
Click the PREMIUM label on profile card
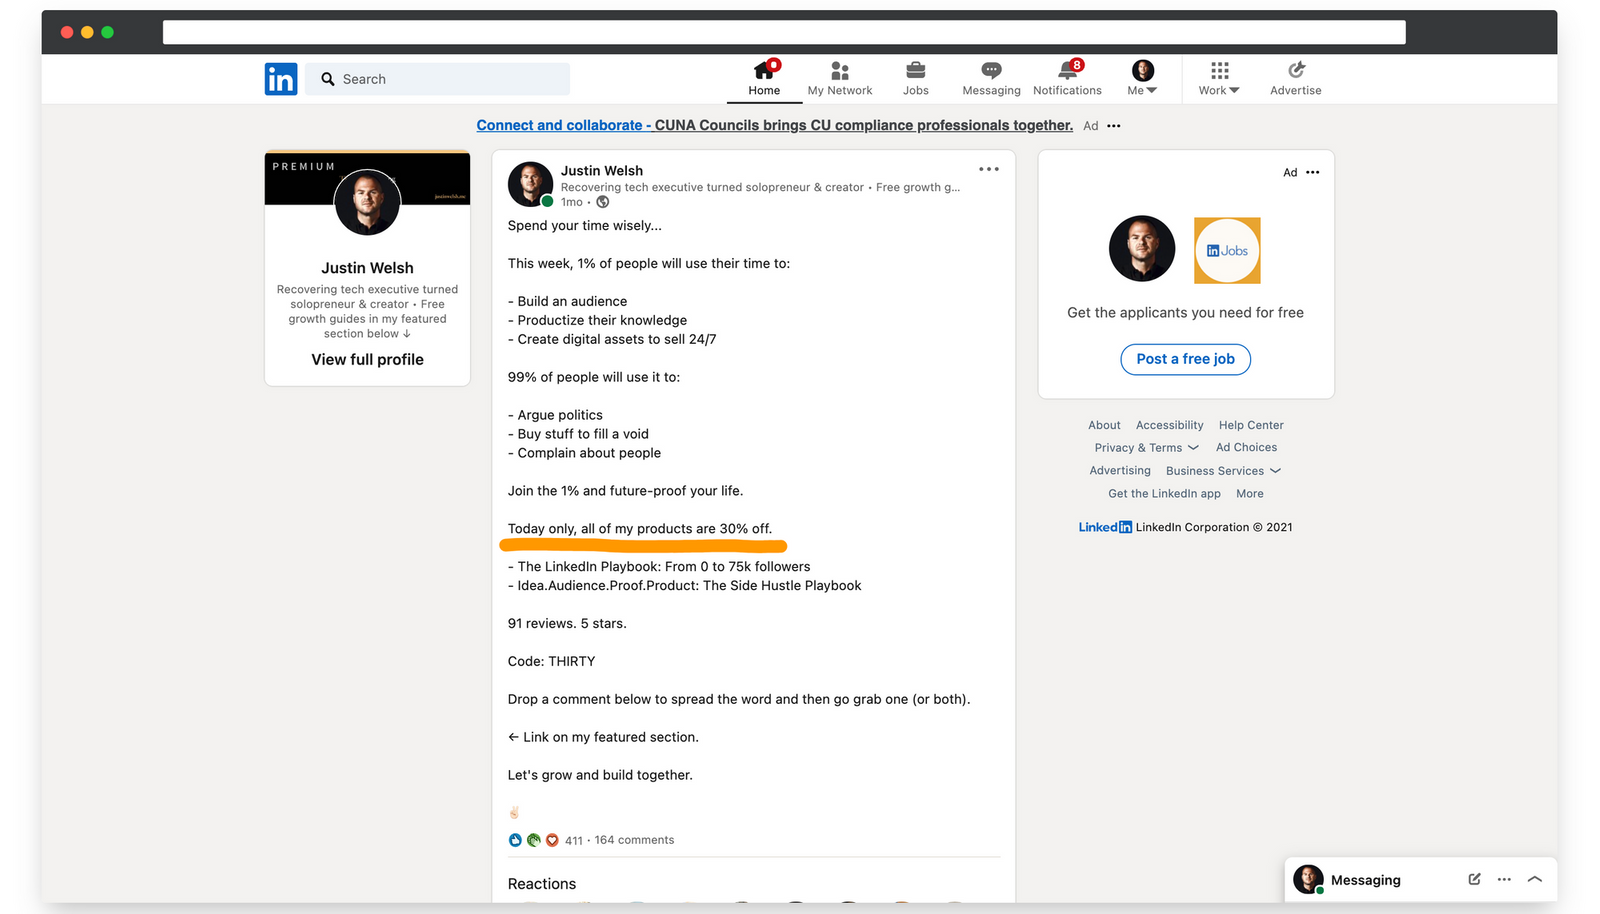304,167
